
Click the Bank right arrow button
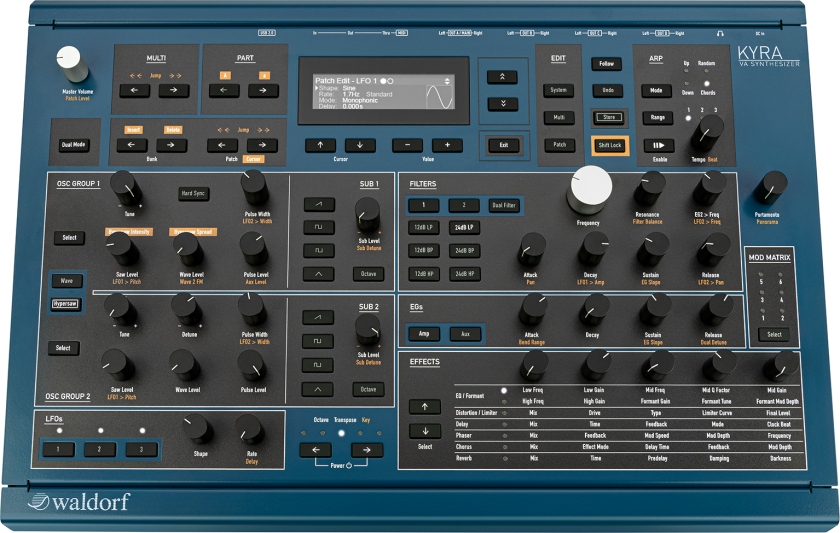coord(171,145)
